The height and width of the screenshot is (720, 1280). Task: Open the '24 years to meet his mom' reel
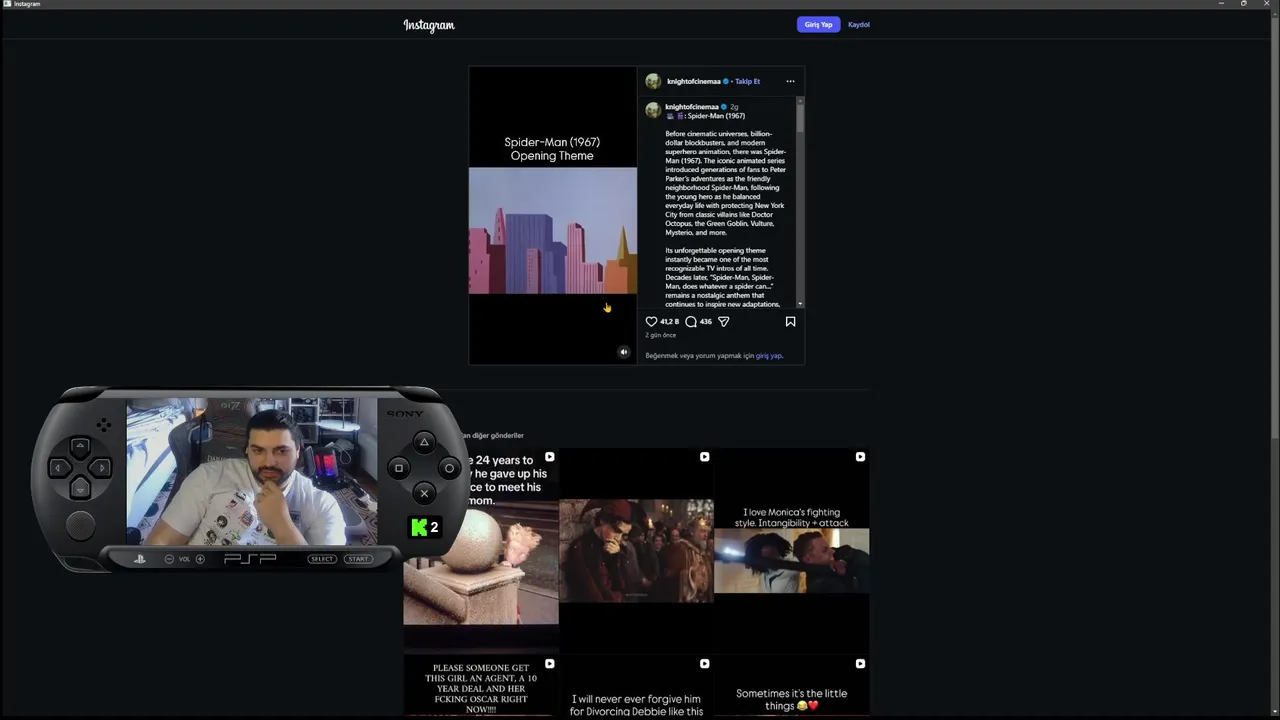[x=481, y=550]
